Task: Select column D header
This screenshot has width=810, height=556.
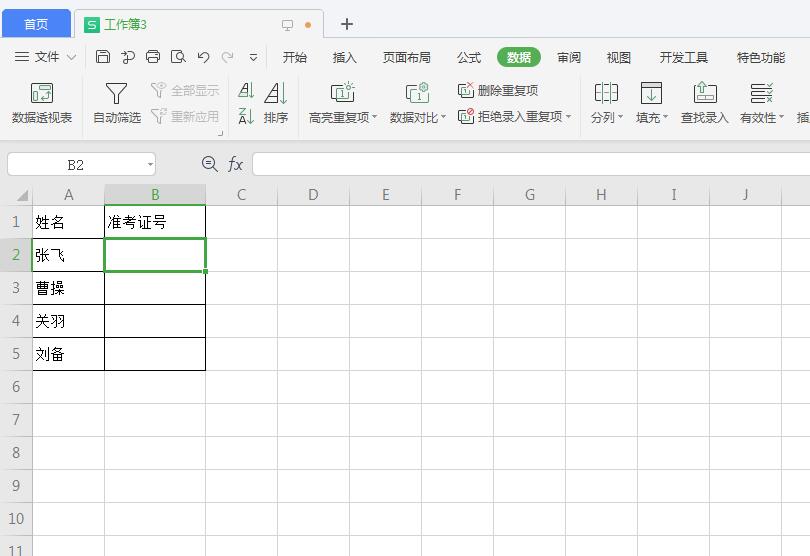Action: tap(313, 195)
